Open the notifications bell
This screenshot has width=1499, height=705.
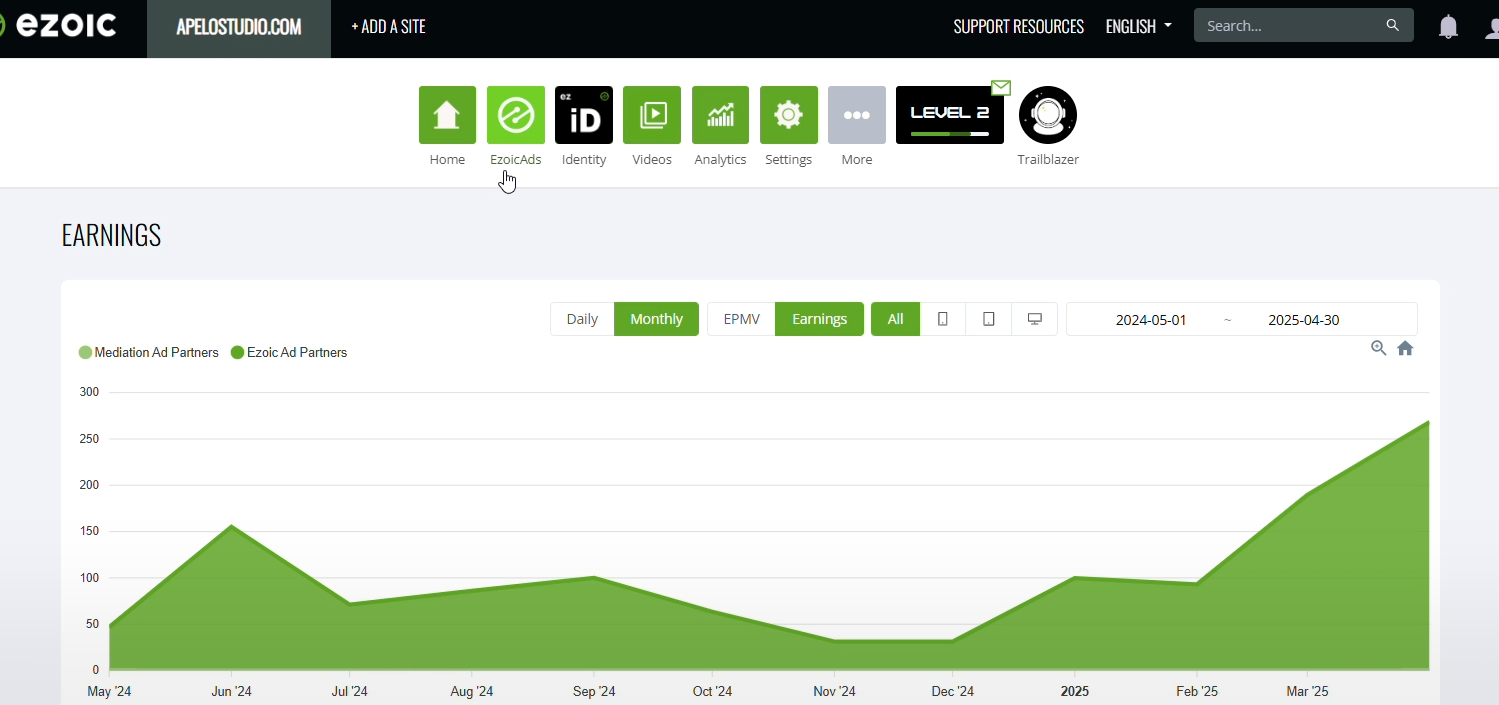1448,27
